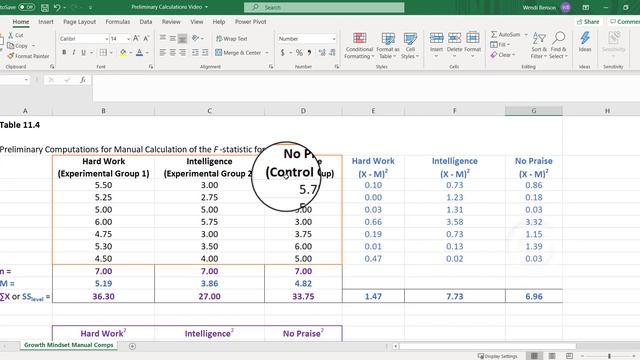The height and width of the screenshot is (360, 640).
Task: Add a new sheet with plus button
Action: (132, 346)
